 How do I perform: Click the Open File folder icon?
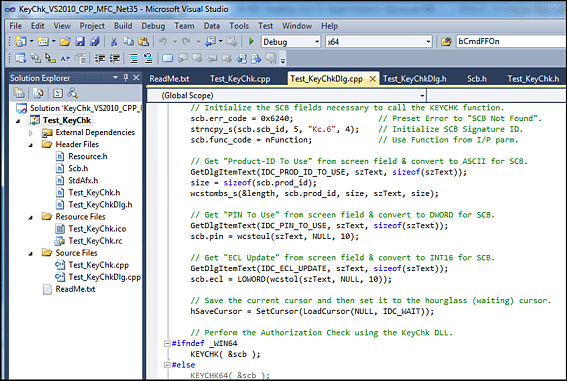(x=65, y=42)
